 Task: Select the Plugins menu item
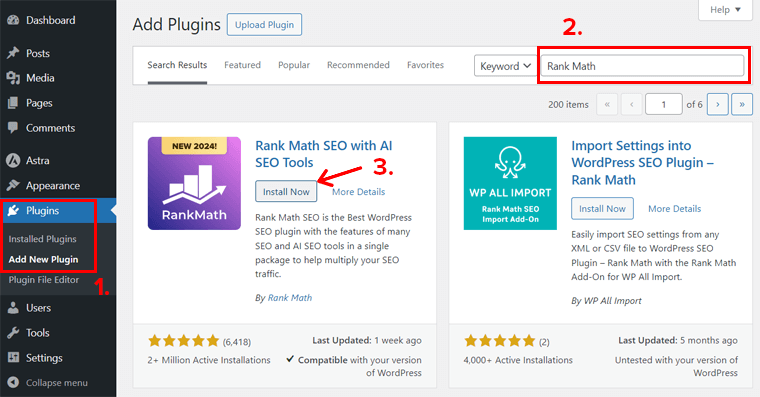tap(43, 211)
